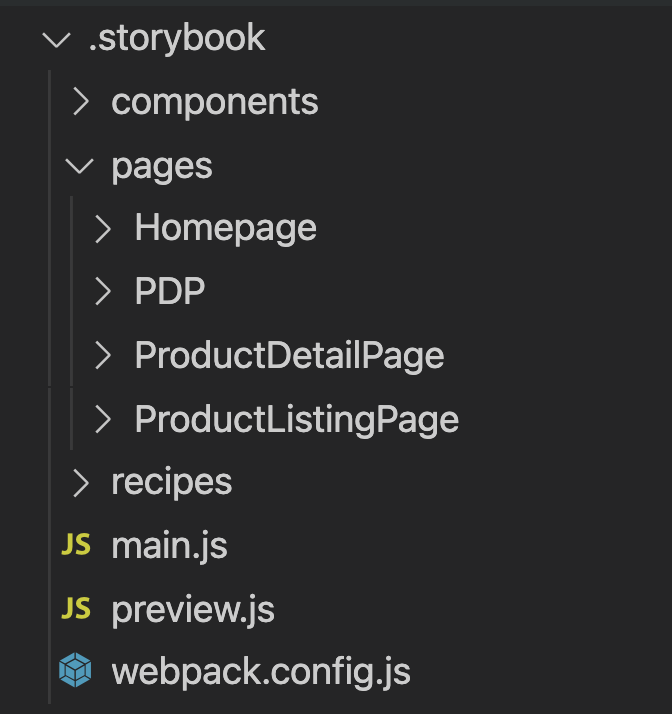Expand the recipes folder arrow
Image resolution: width=672 pixels, height=714 pixels.
pyautogui.click(x=81, y=483)
